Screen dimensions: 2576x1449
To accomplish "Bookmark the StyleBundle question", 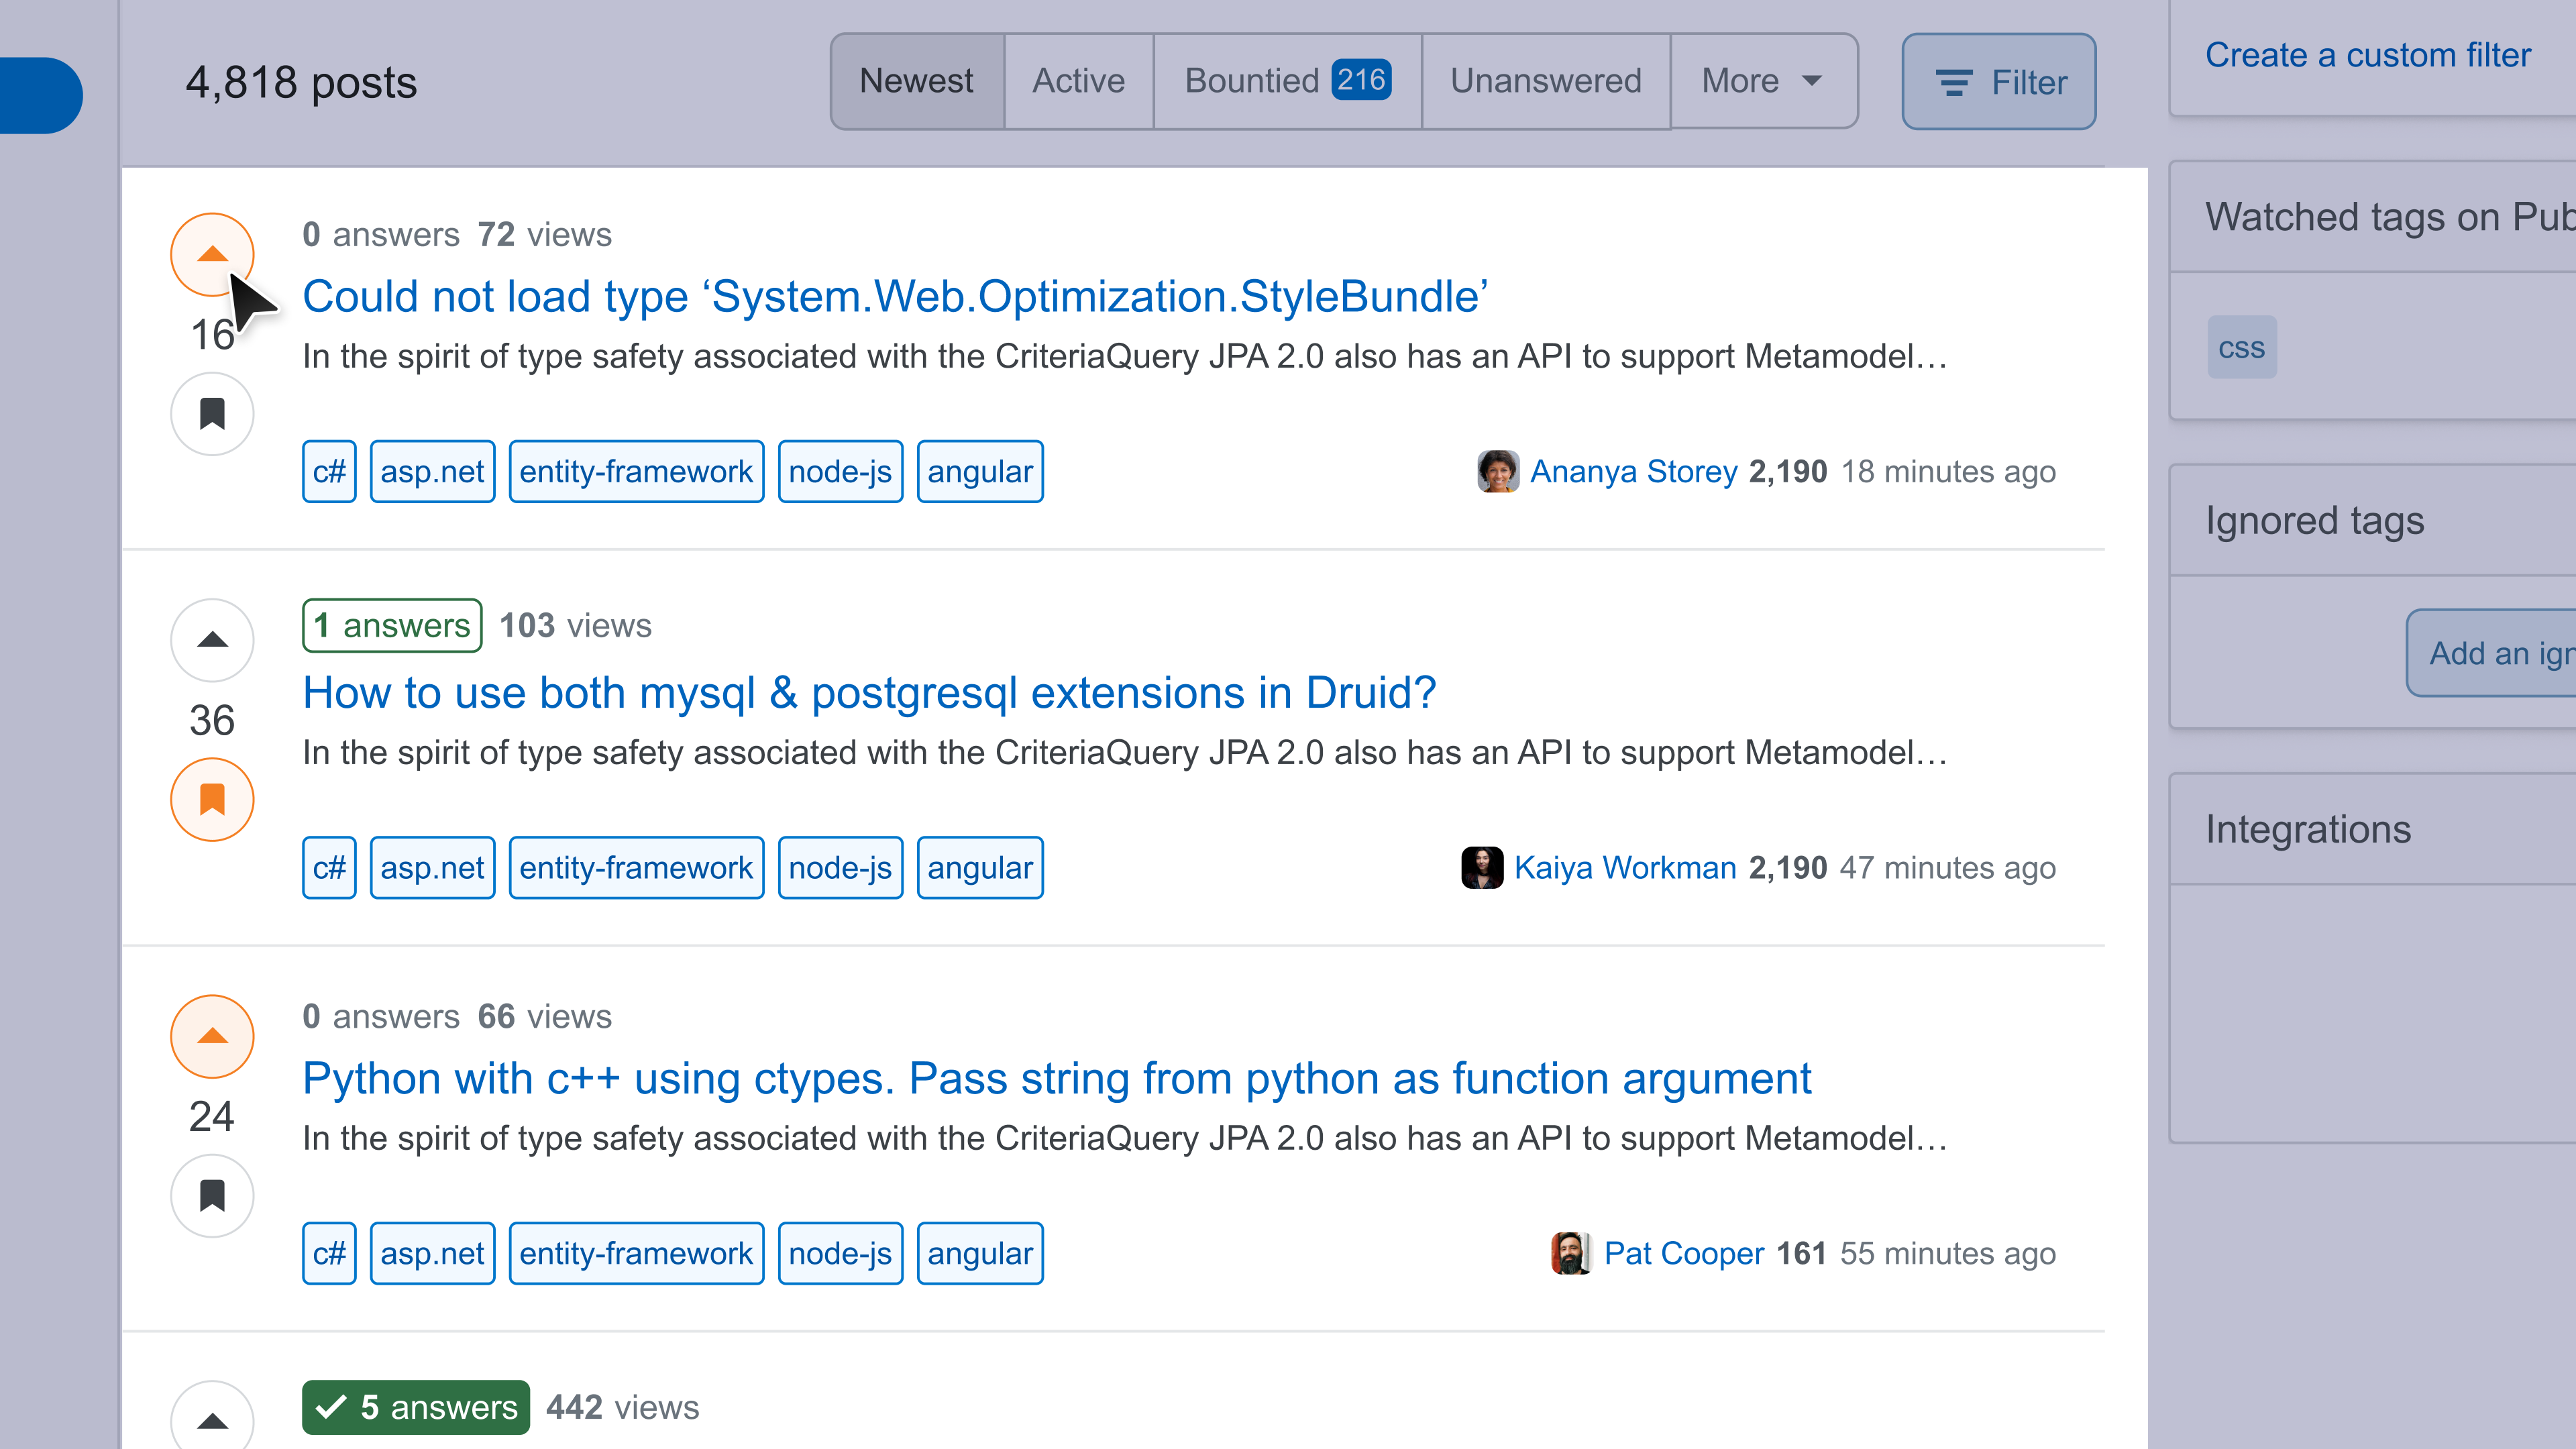I will 212,413.
